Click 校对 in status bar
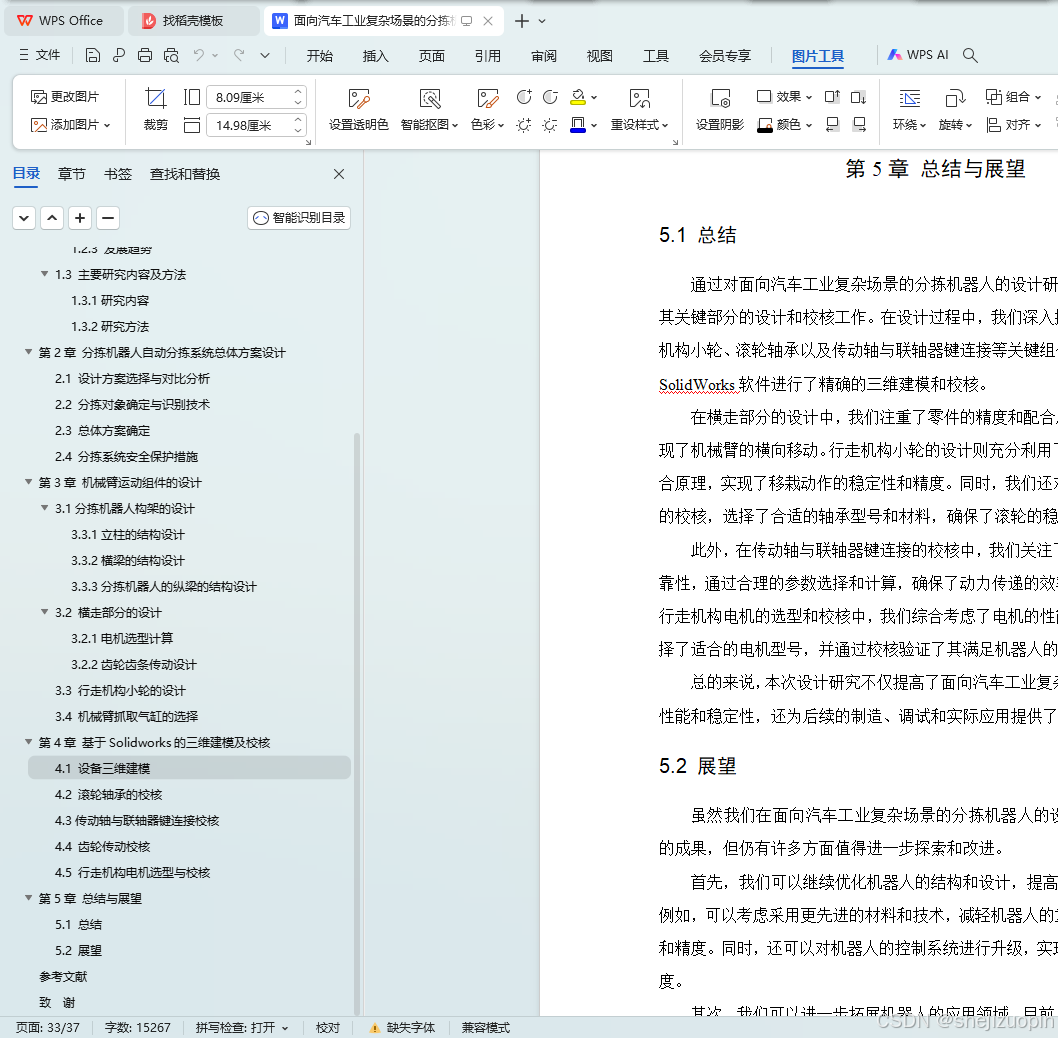Image resolution: width=1058 pixels, height=1038 pixels. coord(328,1028)
